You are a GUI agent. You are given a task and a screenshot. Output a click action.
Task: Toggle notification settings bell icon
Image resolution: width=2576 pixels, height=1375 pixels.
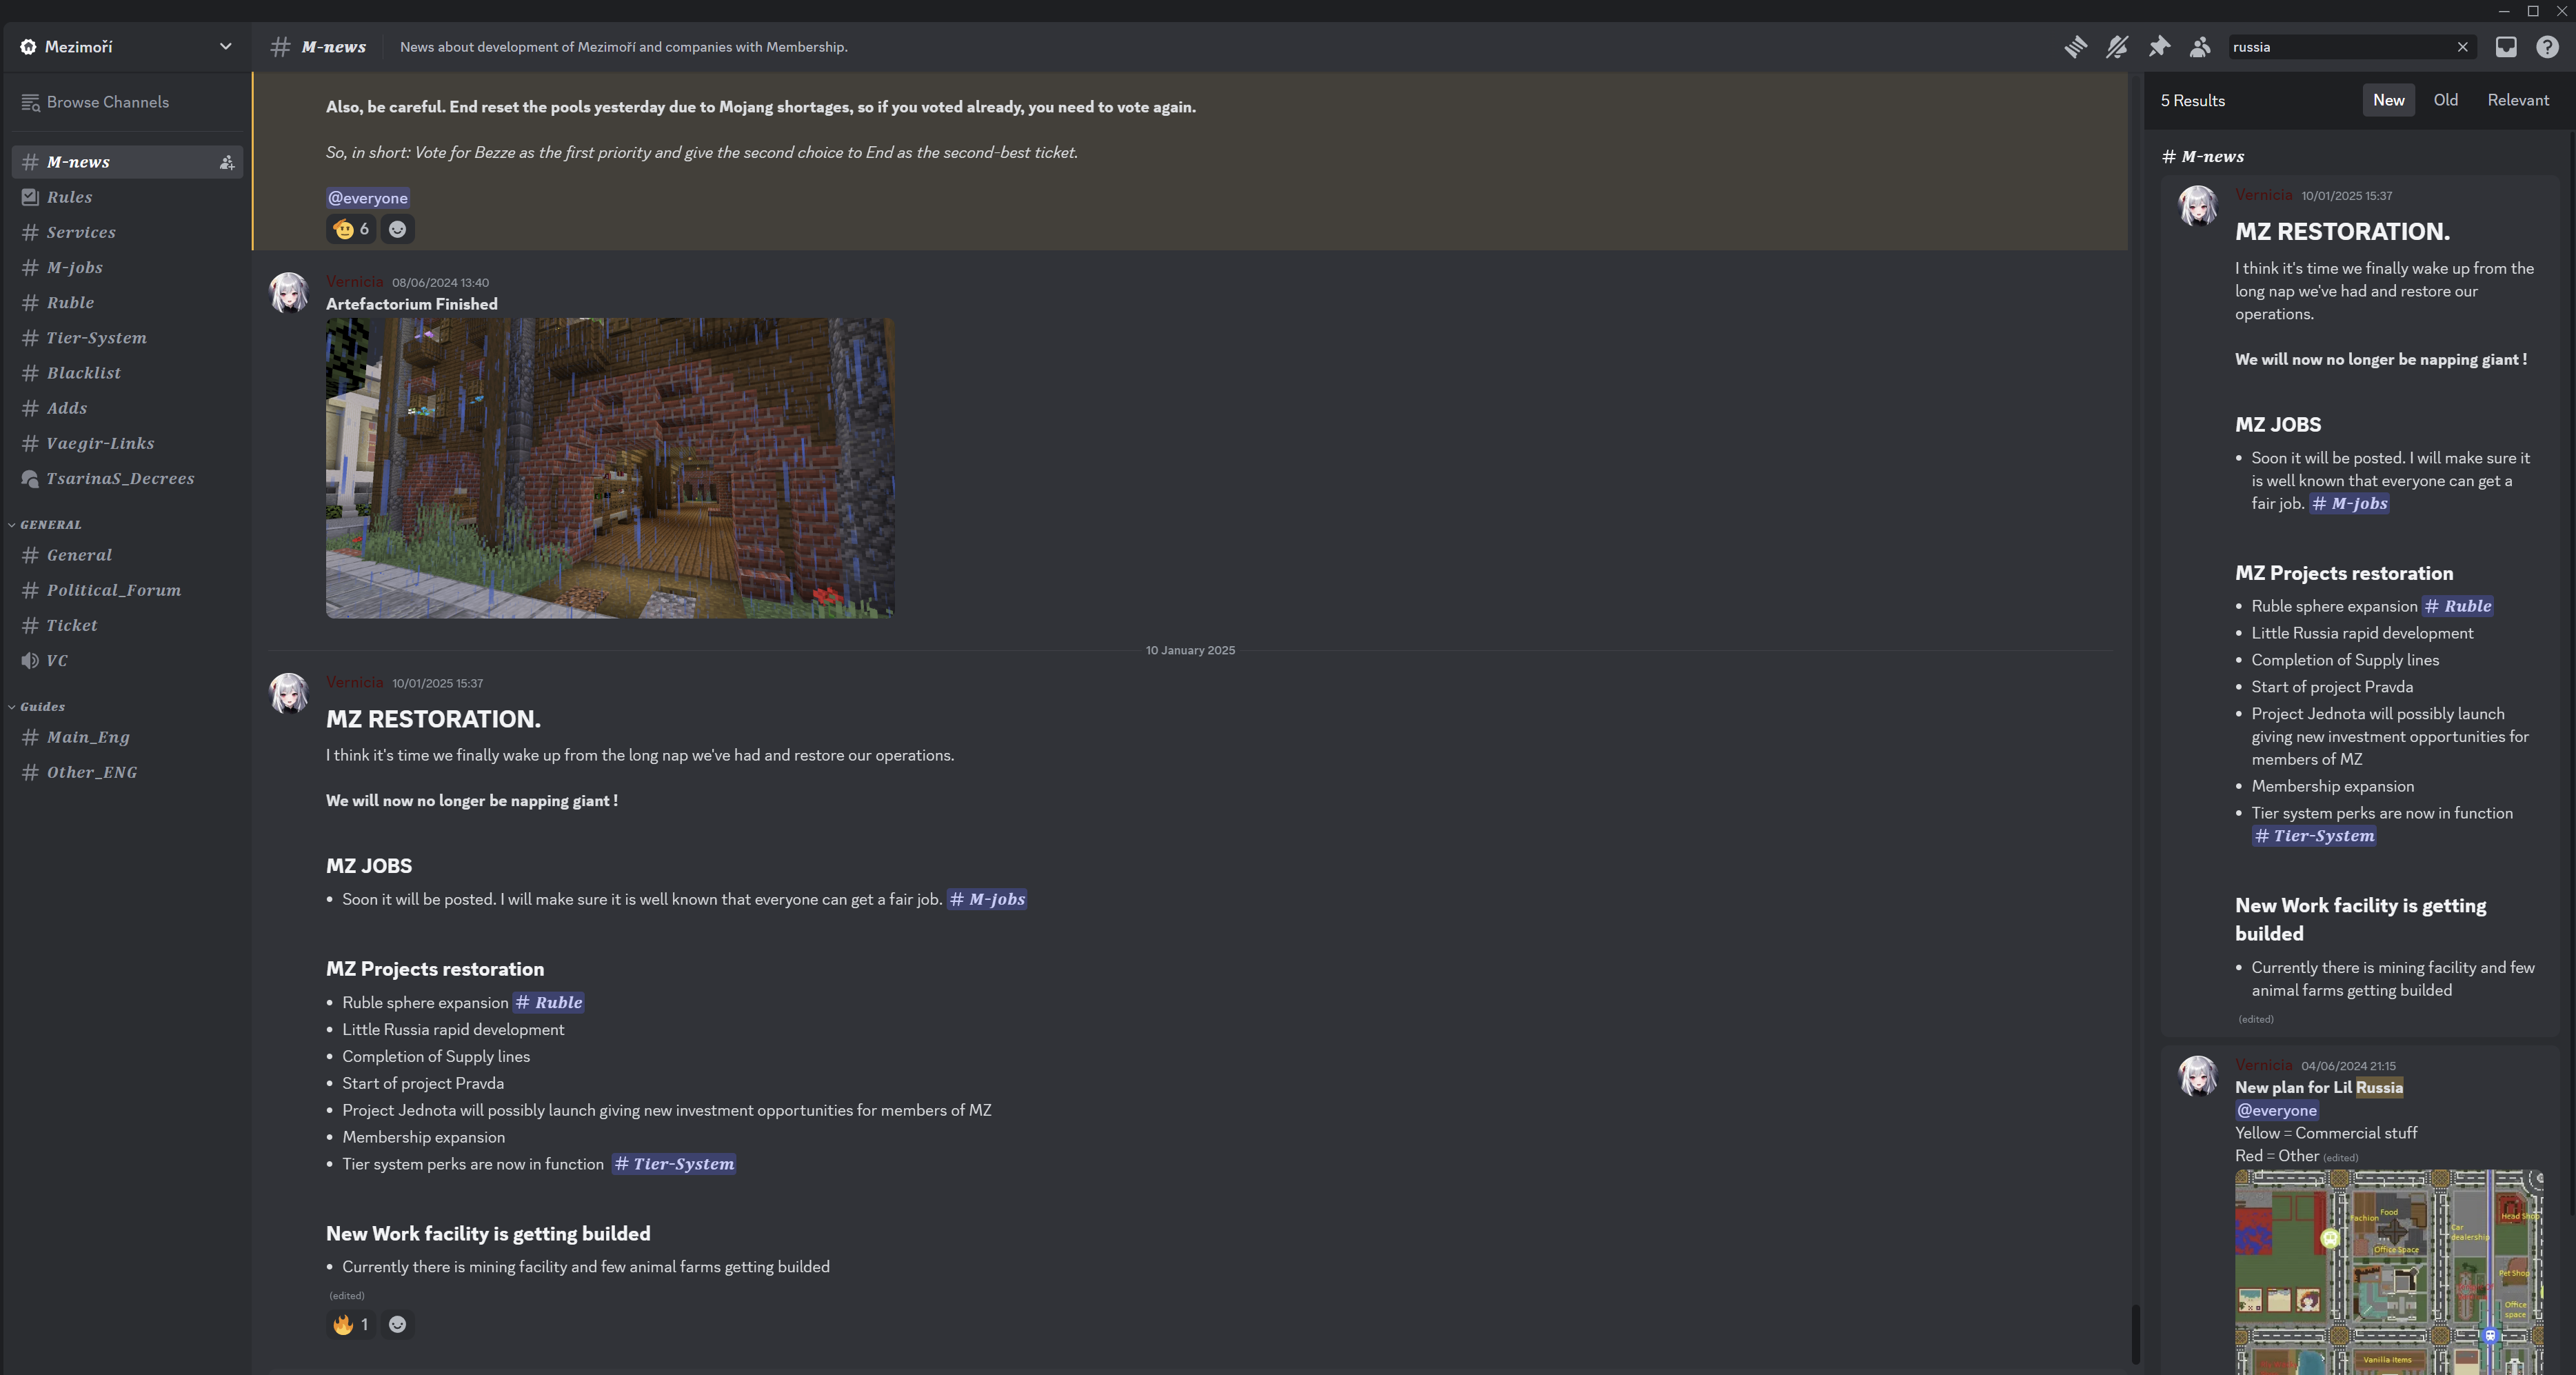(2117, 47)
